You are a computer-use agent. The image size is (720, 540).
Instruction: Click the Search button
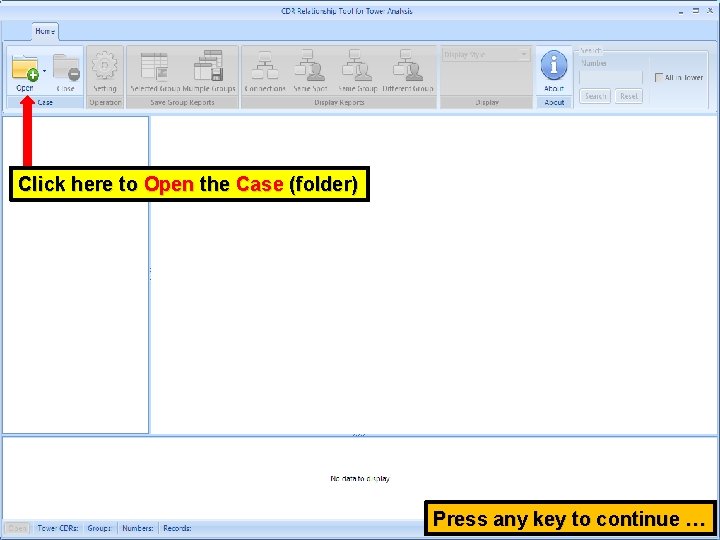(x=595, y=96)
